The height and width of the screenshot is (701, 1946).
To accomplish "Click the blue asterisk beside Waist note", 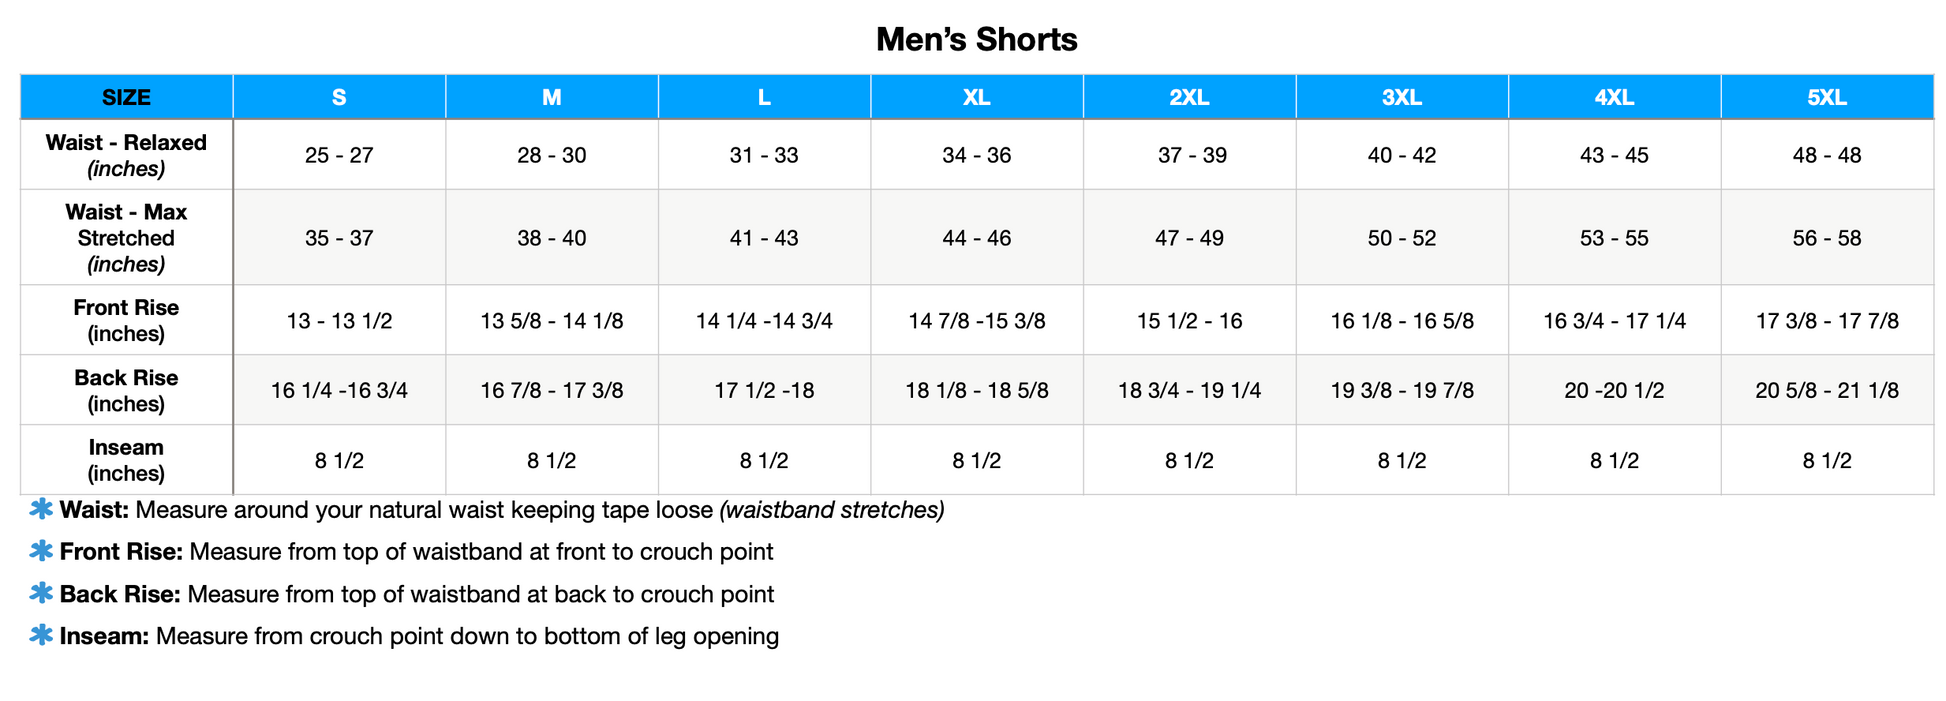I will click(x=41, y=509).
